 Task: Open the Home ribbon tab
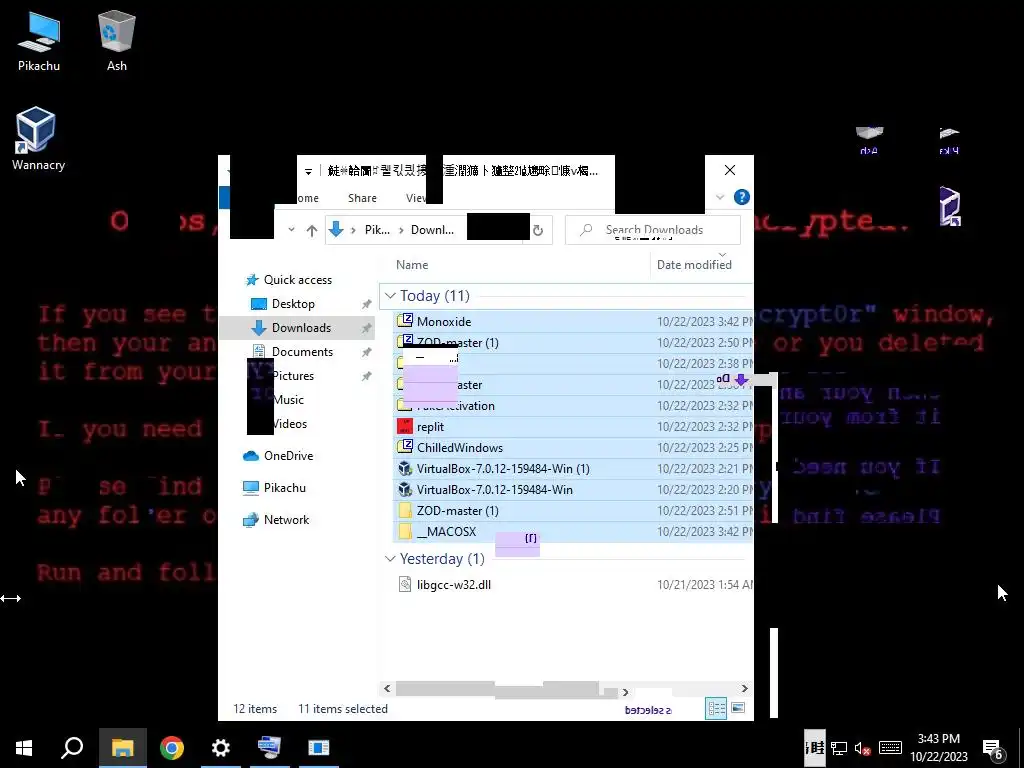[x=307, y=198]
